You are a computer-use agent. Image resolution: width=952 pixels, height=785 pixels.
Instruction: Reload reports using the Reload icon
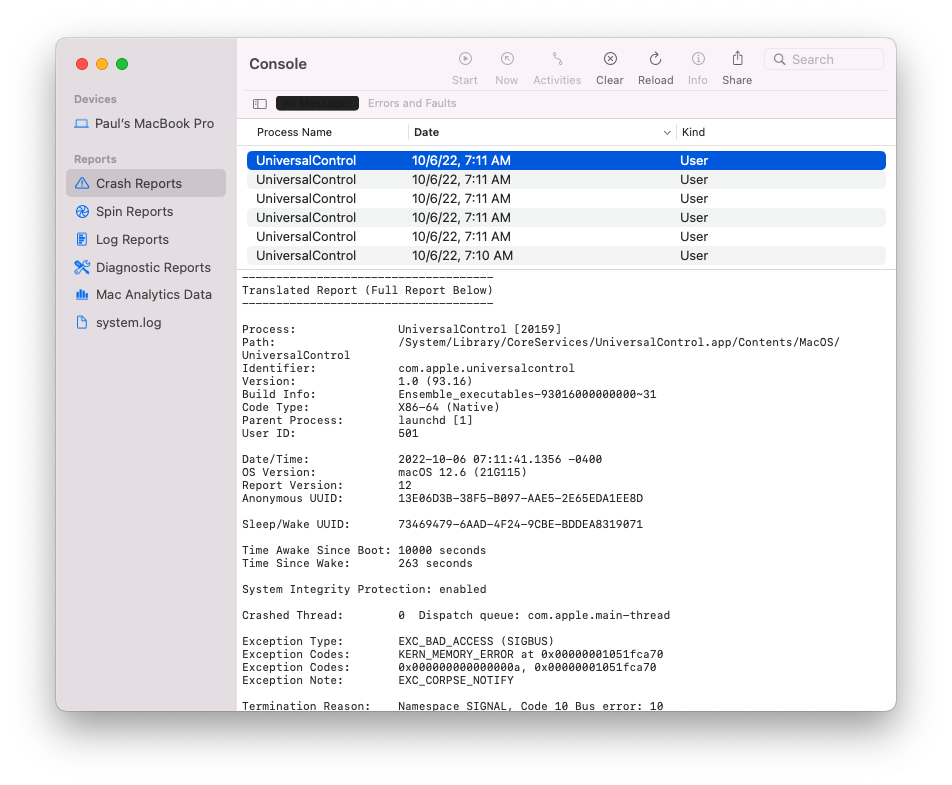[655, 59]
